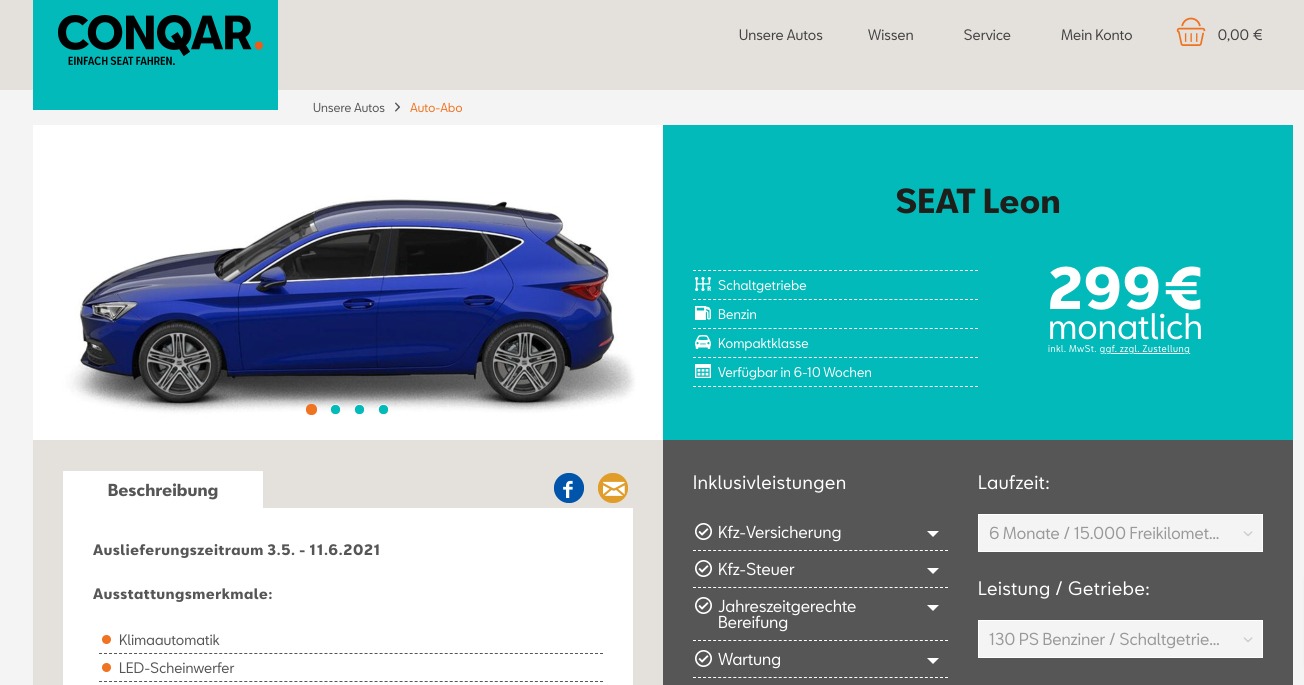The width and height of the screenshot is (1304, 685).
Task: Click the calendar availability icon
Action: coord(702,372)
